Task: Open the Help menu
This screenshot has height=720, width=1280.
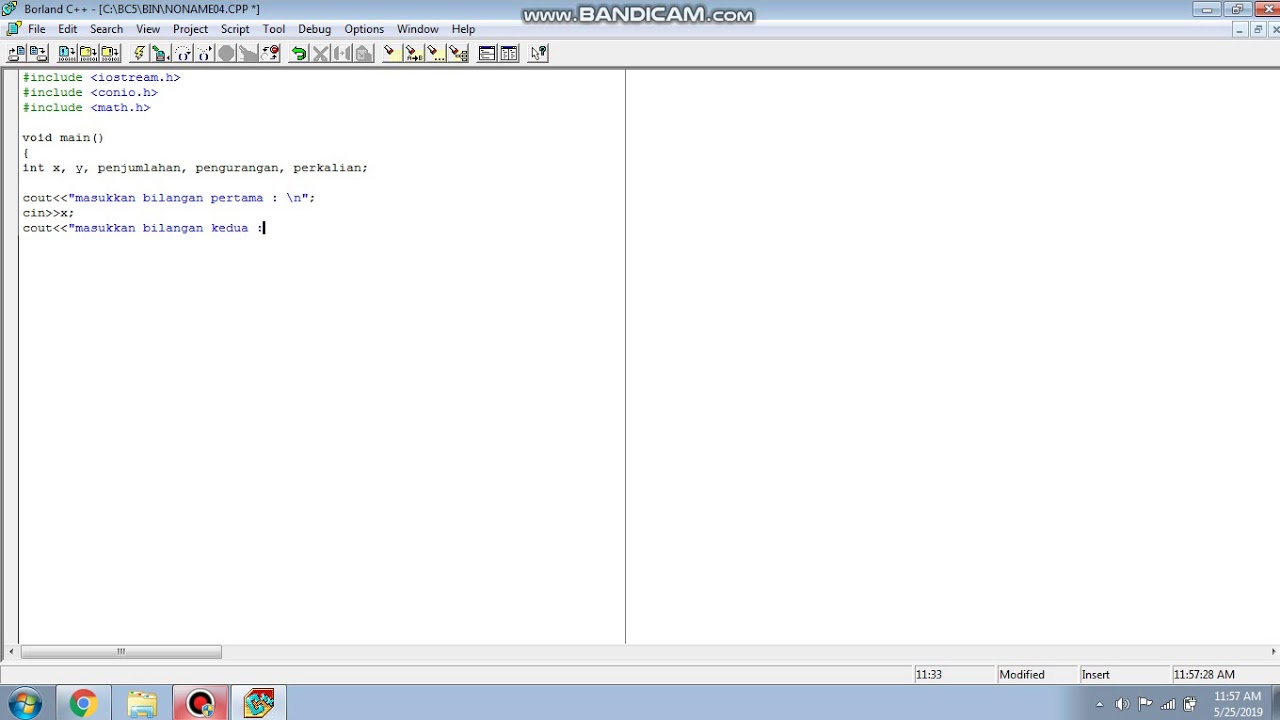Action: coord(463,29)
